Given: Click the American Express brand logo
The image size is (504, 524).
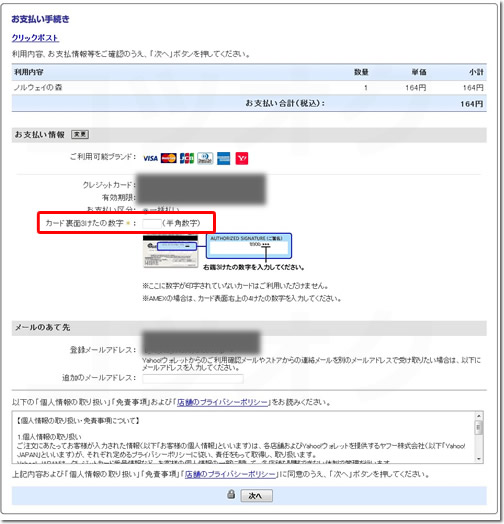Looking at the screenshot, I should (x=223, y=158).
